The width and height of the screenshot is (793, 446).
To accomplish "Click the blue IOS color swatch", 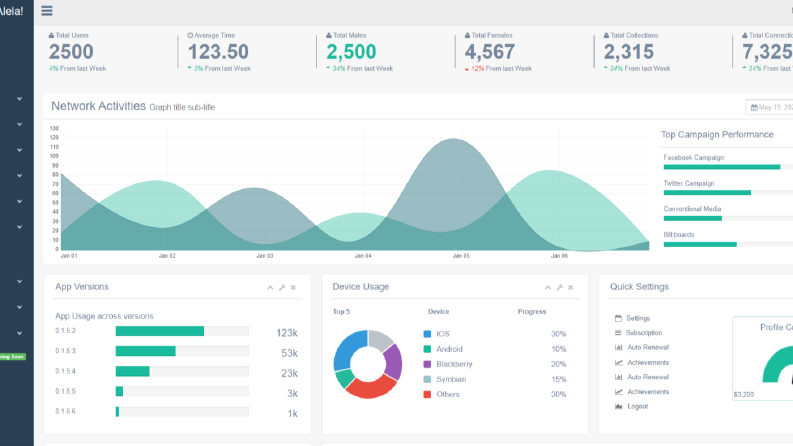I will coord(427,334).
